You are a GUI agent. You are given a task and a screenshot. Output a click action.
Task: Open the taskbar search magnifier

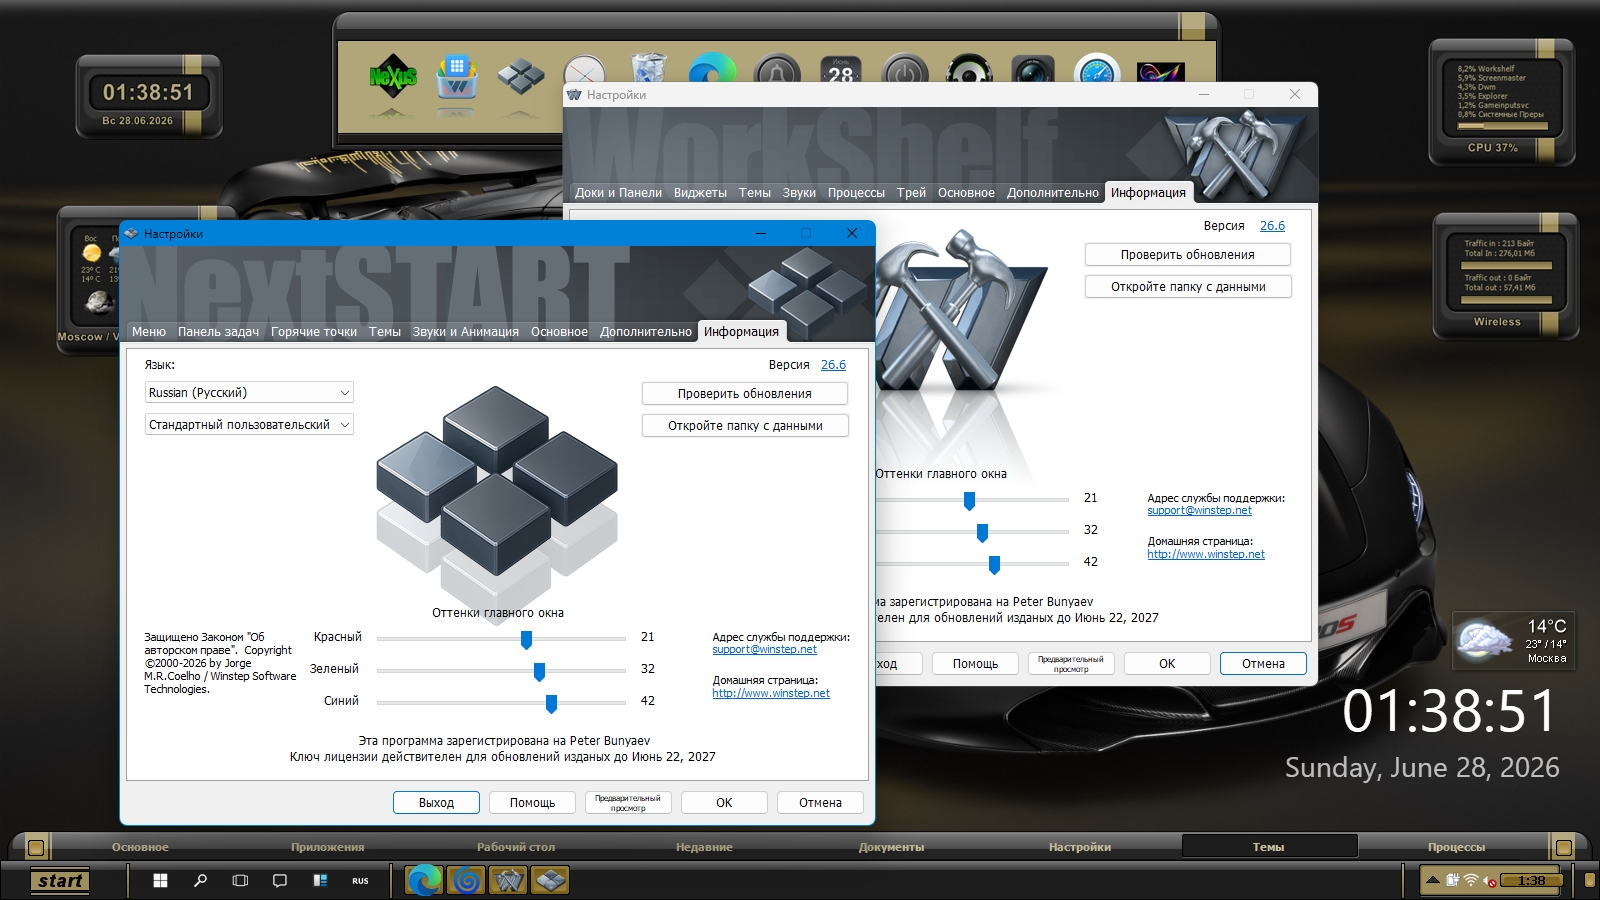click(200, 881)
